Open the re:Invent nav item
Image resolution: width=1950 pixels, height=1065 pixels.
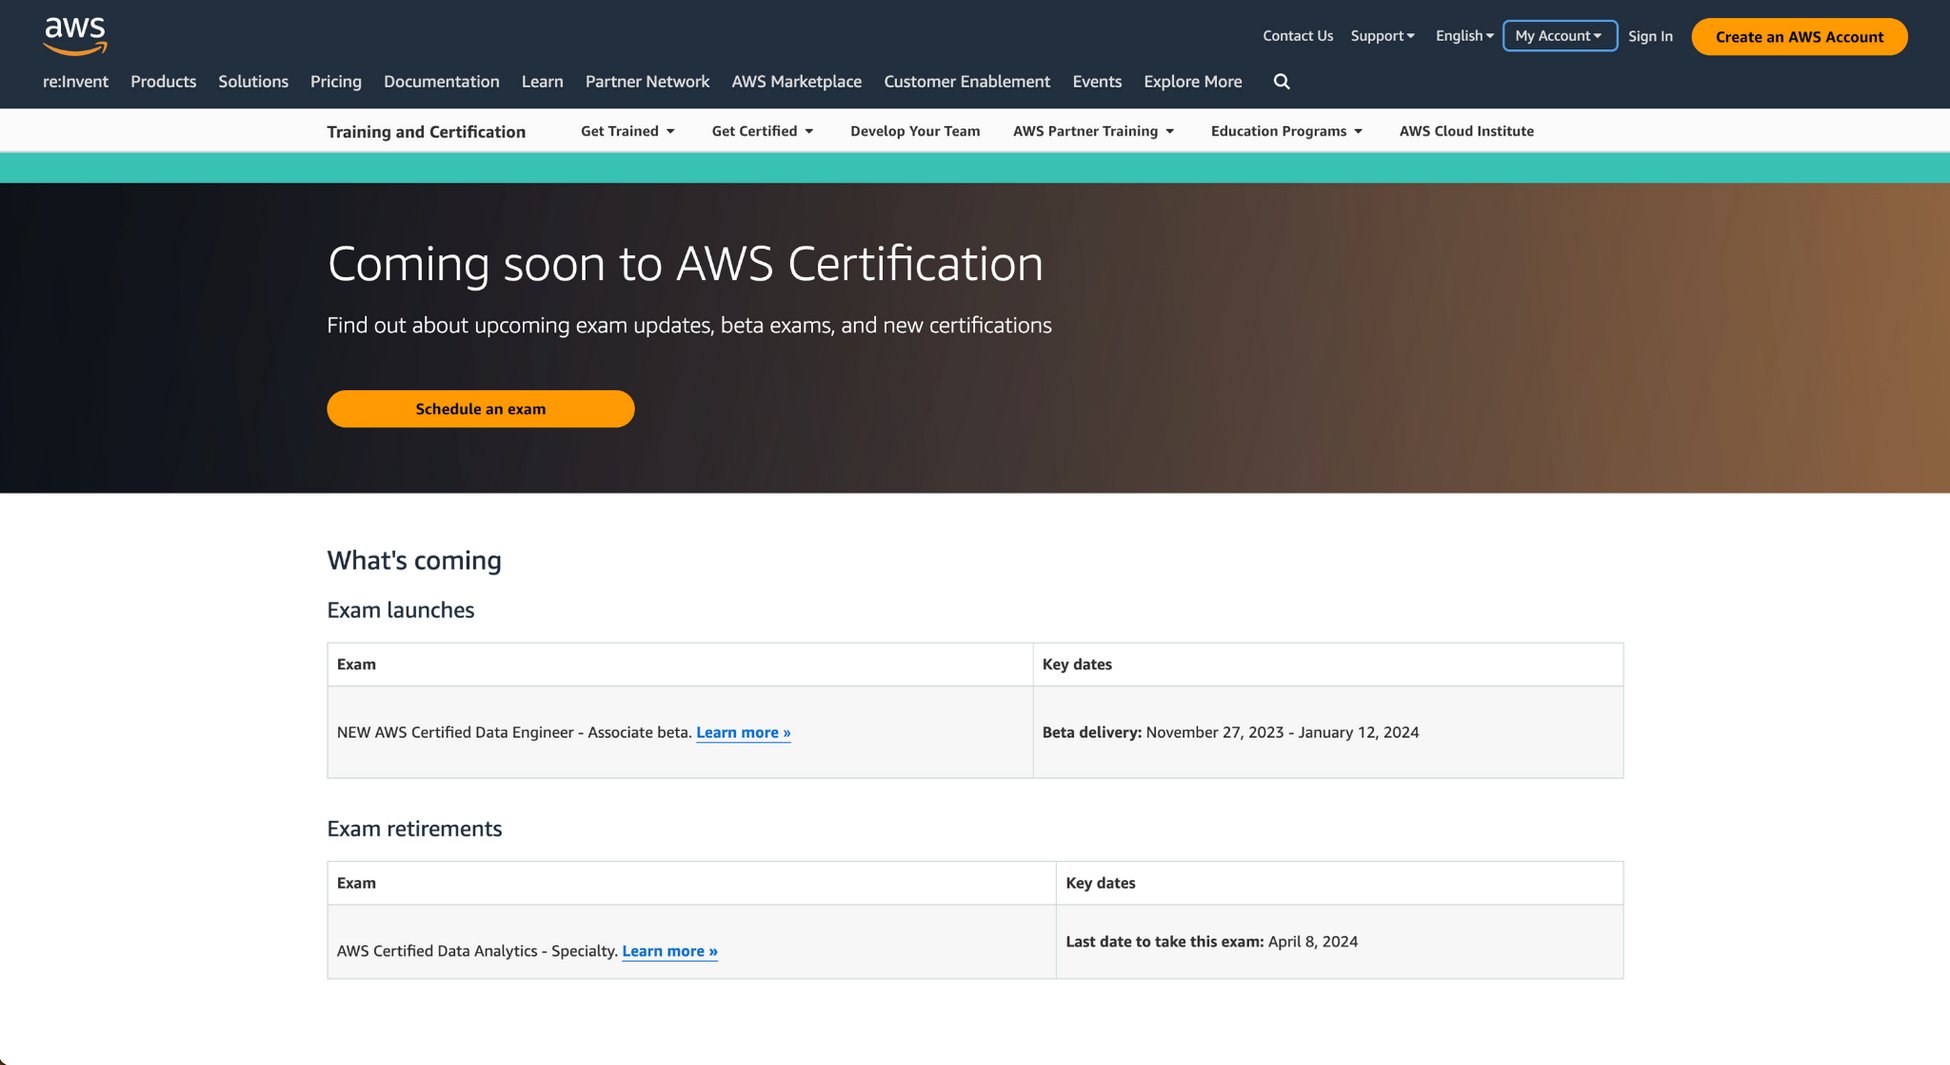[76, 82]
